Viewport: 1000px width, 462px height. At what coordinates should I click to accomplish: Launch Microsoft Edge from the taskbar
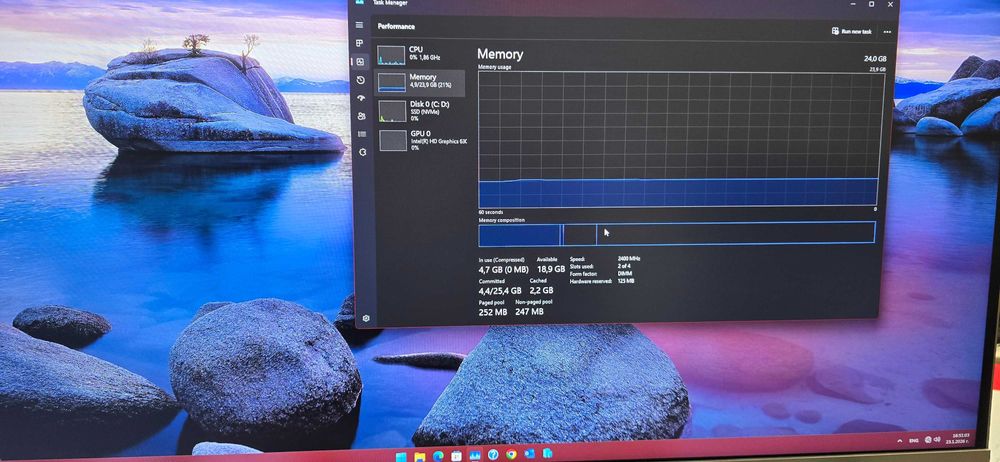pos(438,456)
